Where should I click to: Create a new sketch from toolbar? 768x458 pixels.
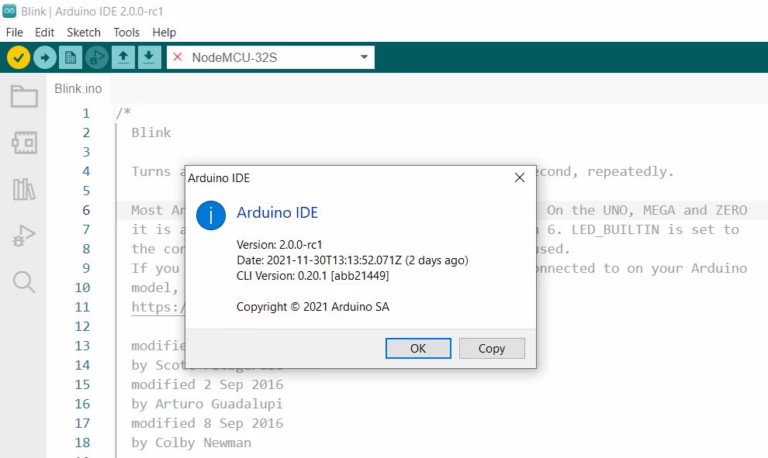71,57
